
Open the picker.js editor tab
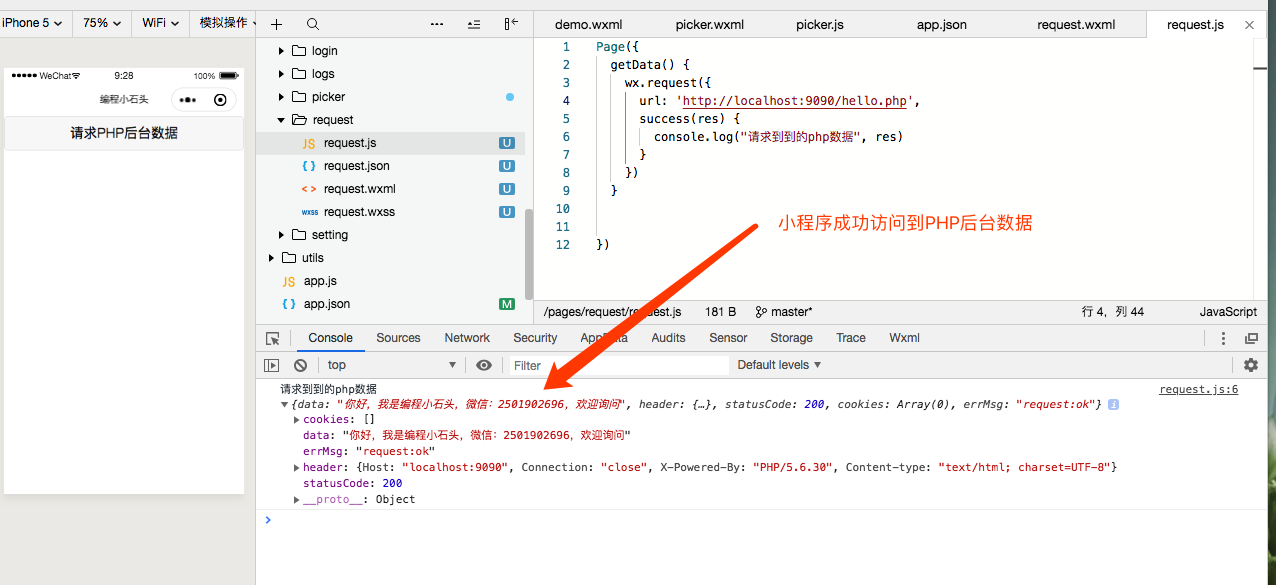(x=819, y=23)
